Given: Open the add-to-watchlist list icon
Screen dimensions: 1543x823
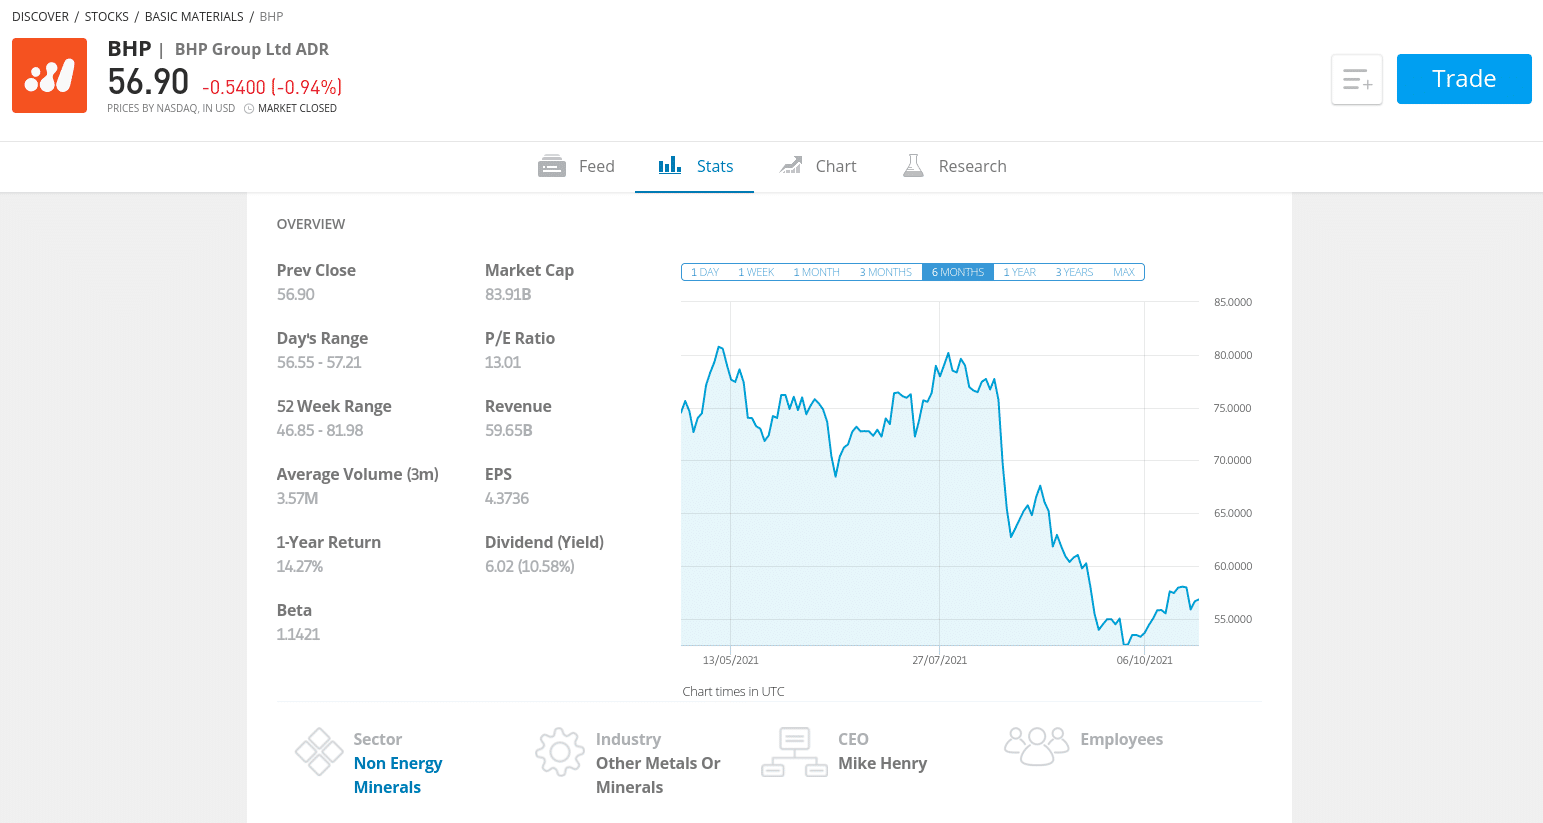Looking at the screenshot, I should pyautogui.click(x=1357, y=79).
